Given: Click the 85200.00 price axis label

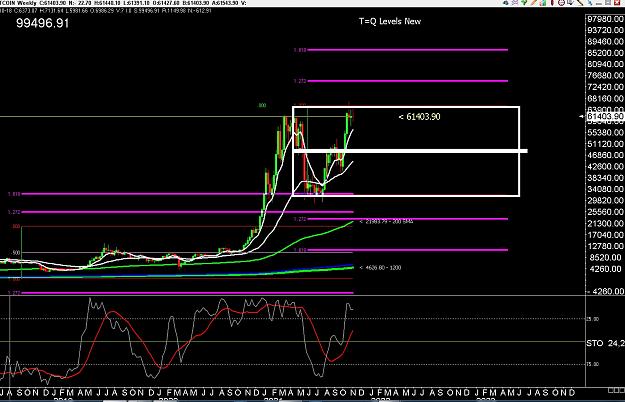Looking at the screenshot, I should pos(605,53).
